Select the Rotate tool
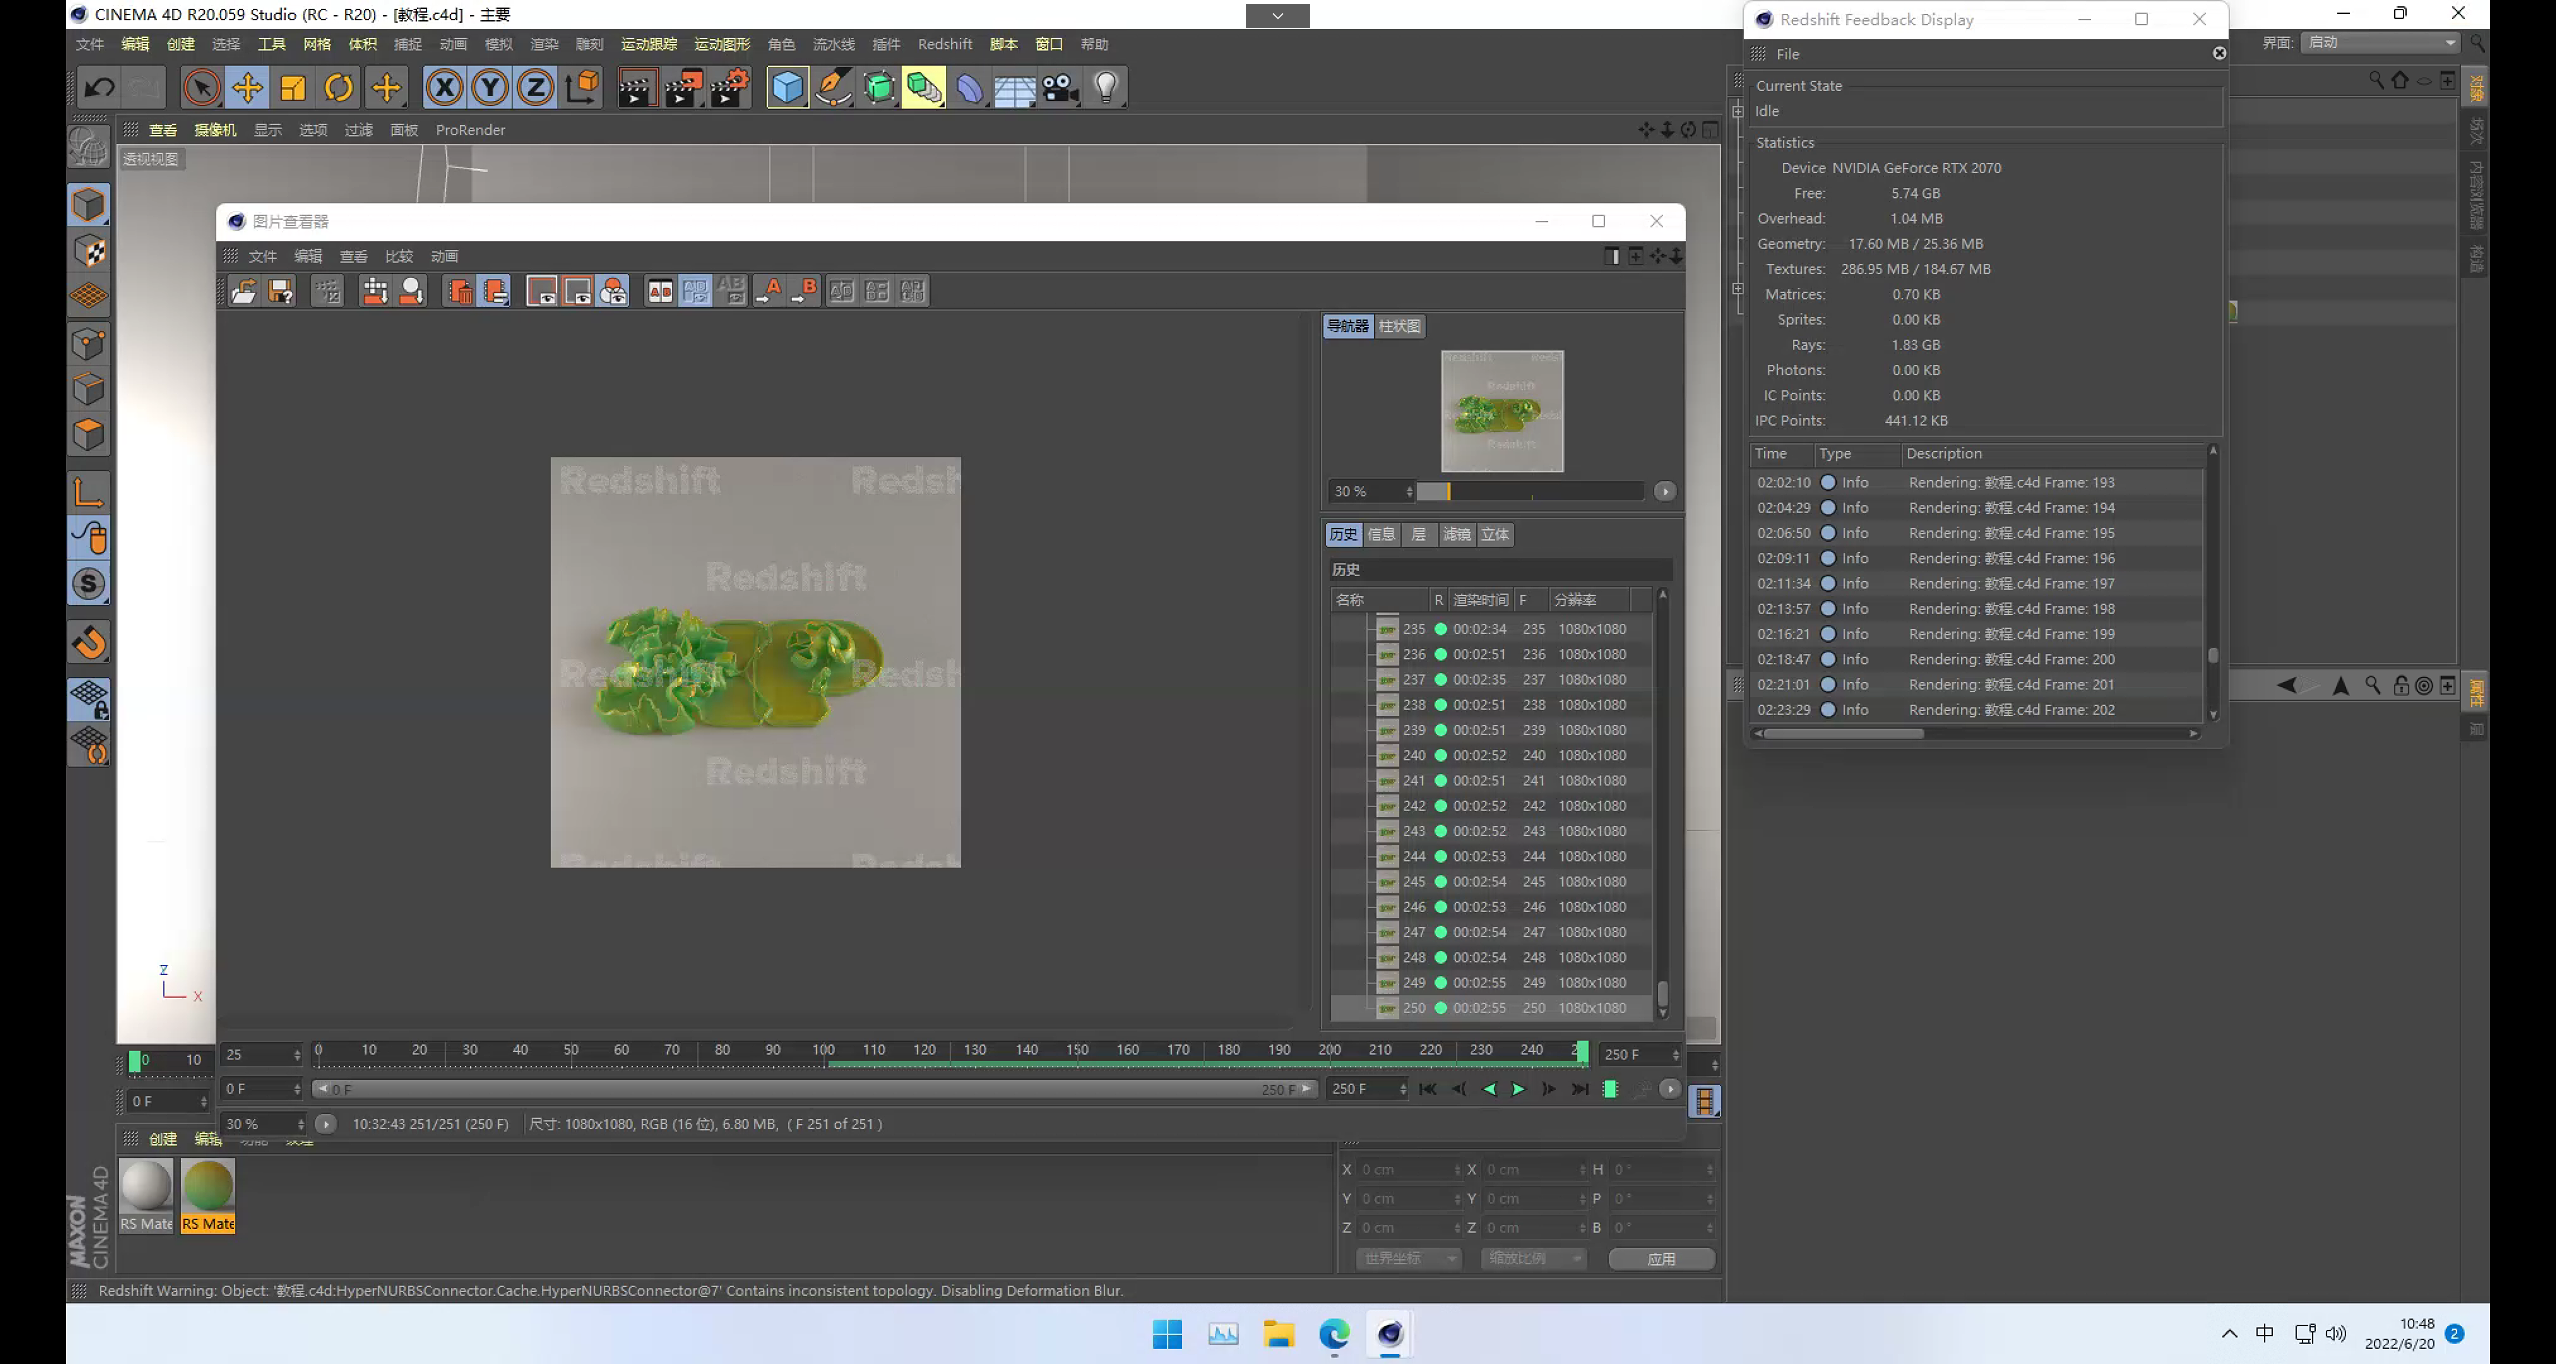Screen dimensions: 2556x1364 (x=339, y=88)
